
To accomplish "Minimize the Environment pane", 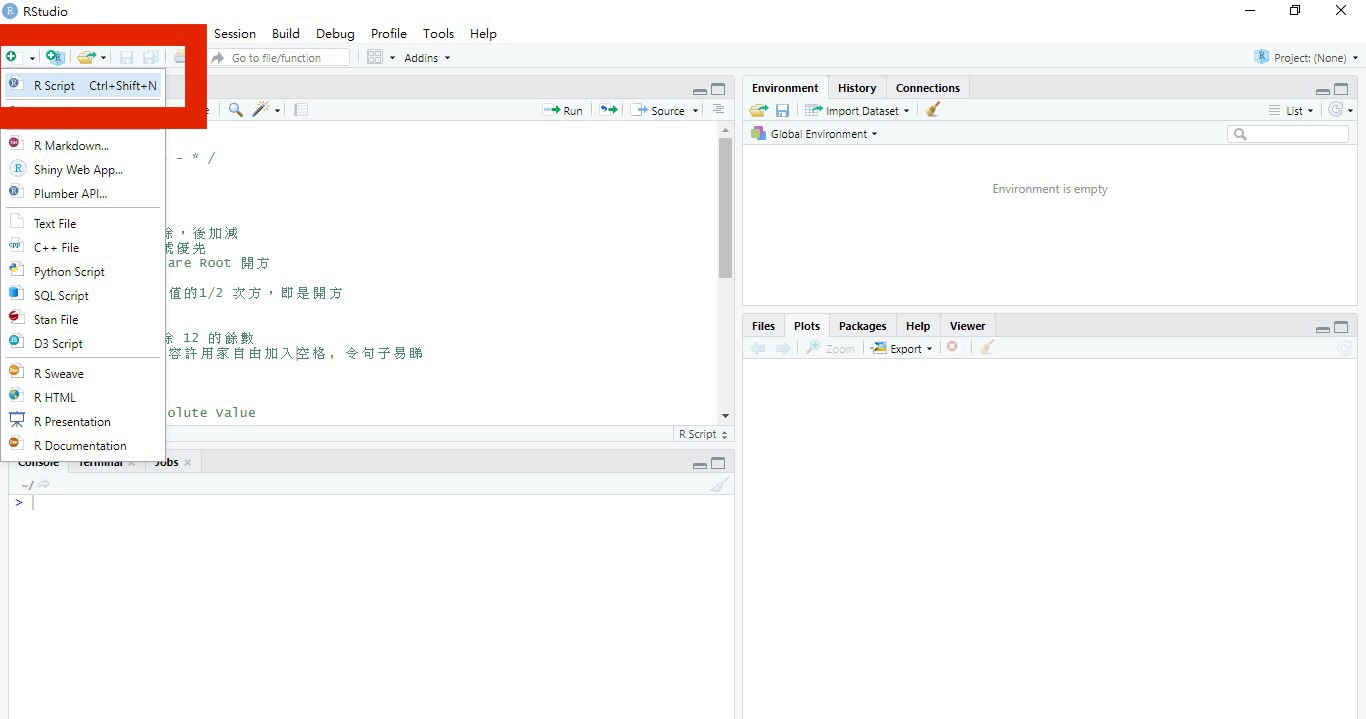I will (x=1323, y=90).
